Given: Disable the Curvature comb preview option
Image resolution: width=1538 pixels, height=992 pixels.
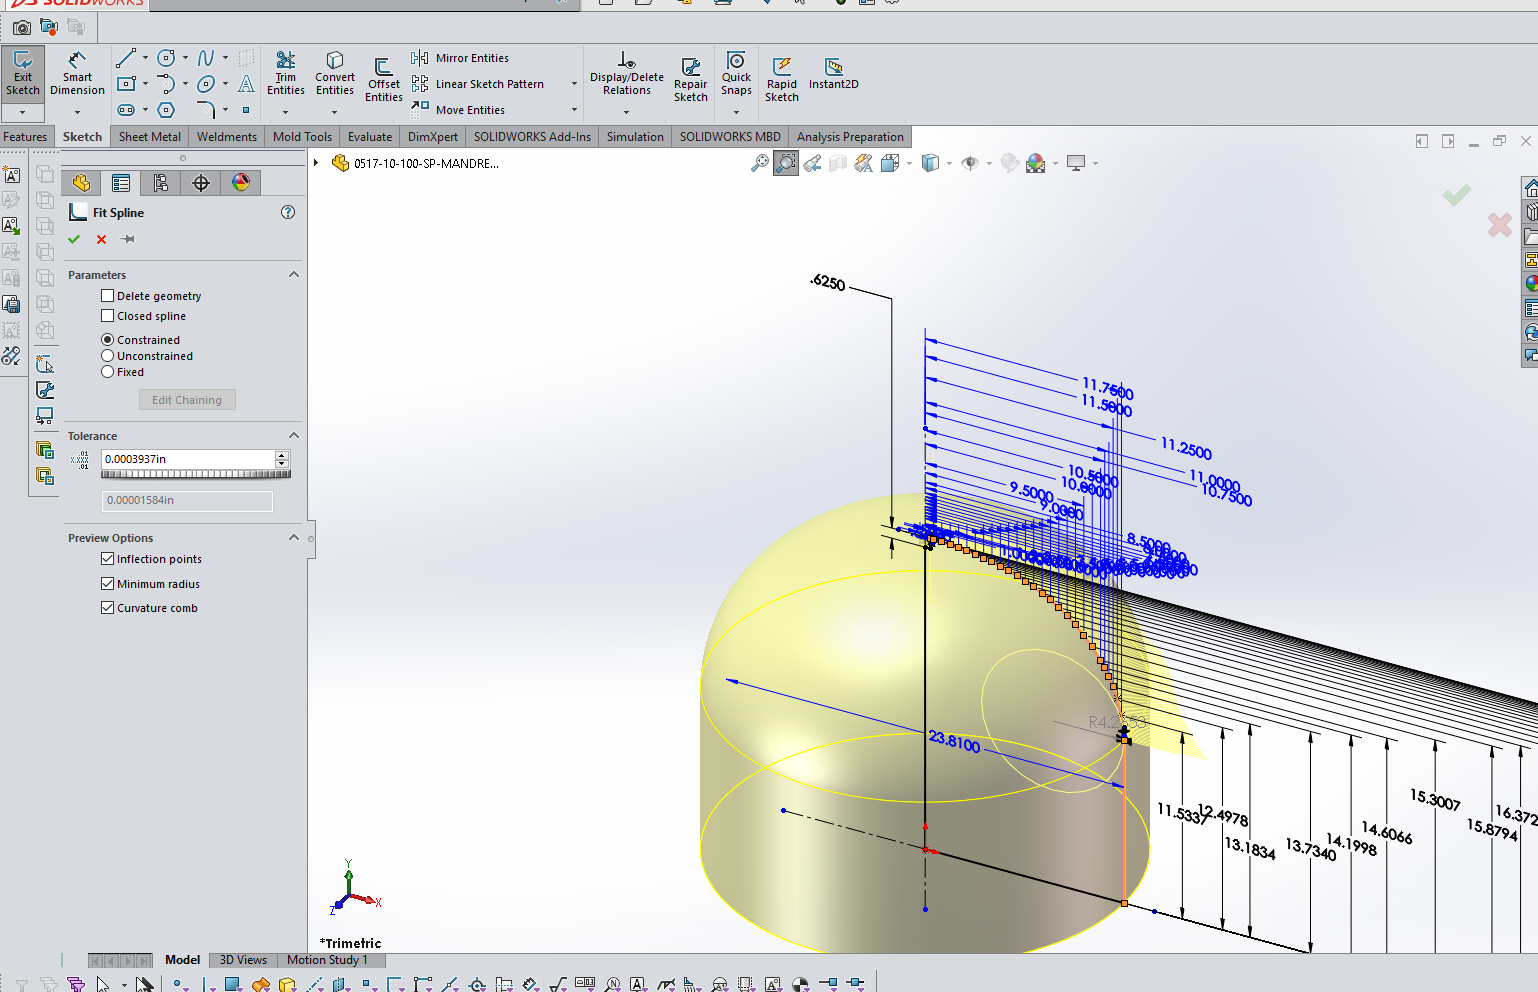Looking at the screenshot, I should point(107,608).
